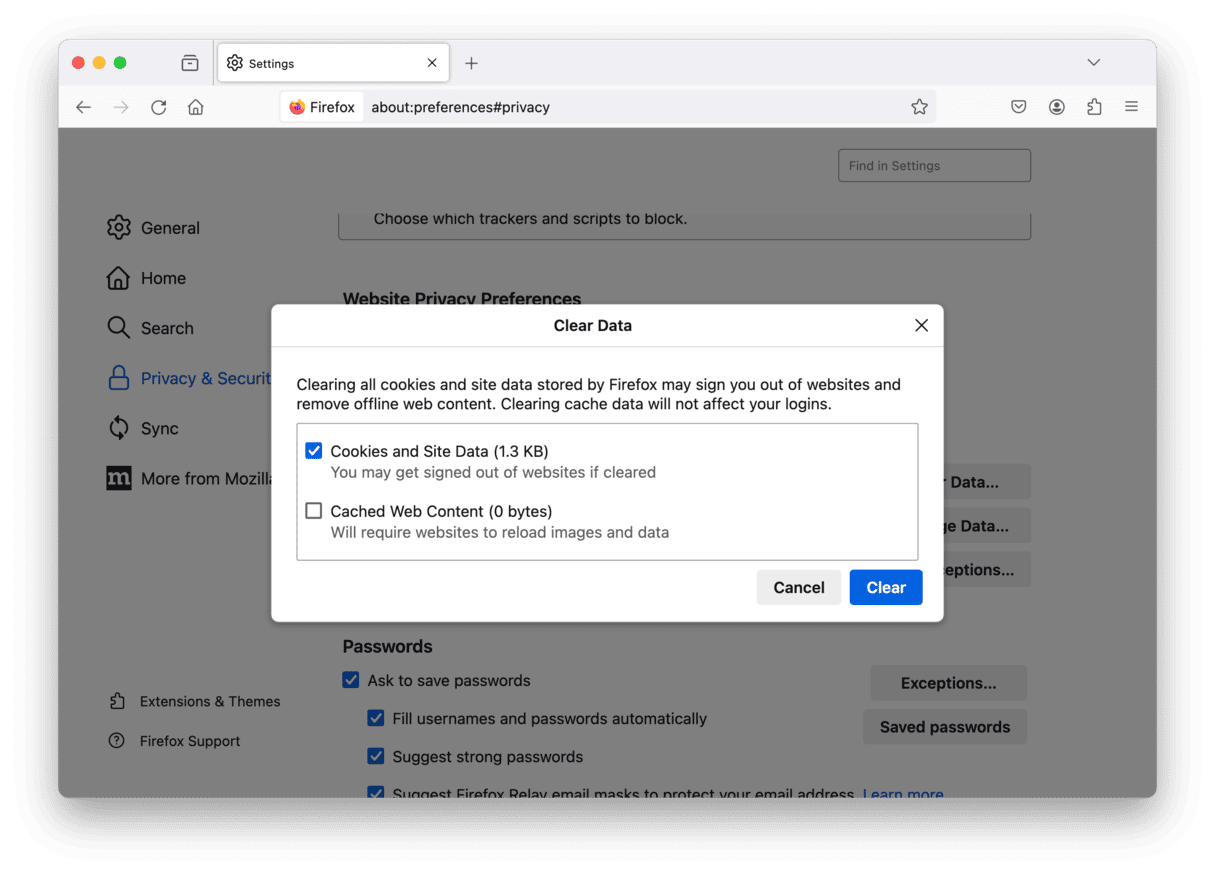
Task: Select the Privacy & Security category
Action: pos(189,378)
